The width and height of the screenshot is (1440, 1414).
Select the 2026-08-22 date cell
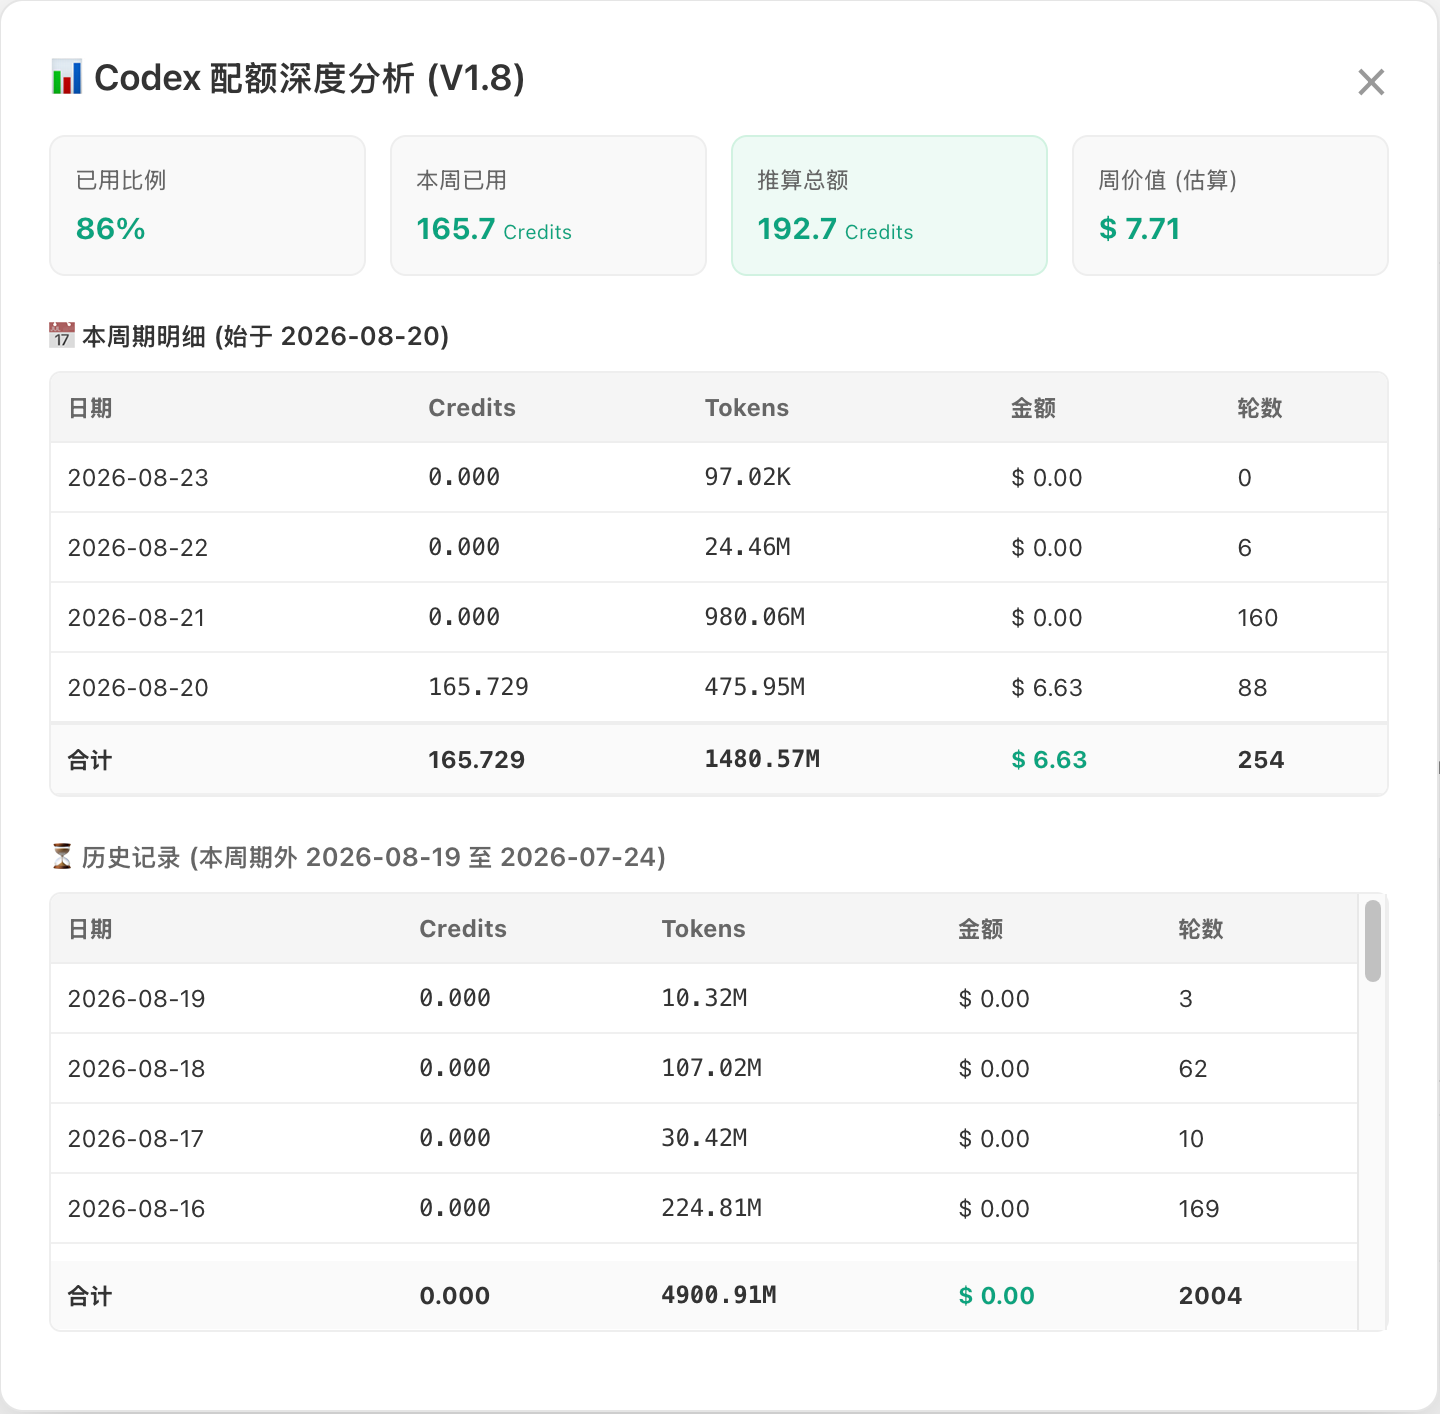(138, 548)
